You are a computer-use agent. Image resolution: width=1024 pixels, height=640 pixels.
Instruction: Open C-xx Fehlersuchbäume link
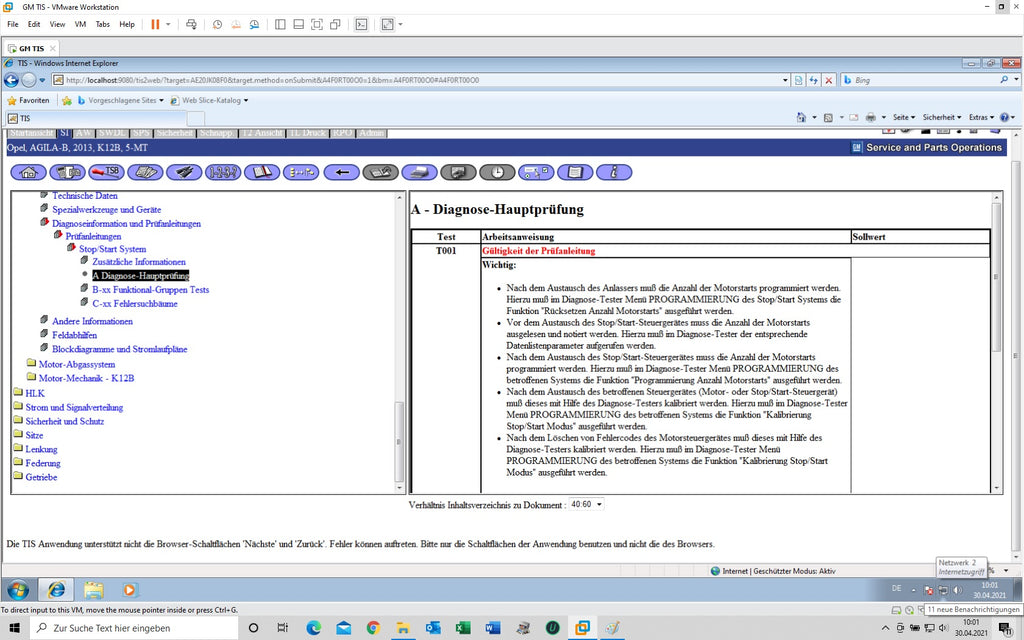pyautogui.click(x=135, y=304)
